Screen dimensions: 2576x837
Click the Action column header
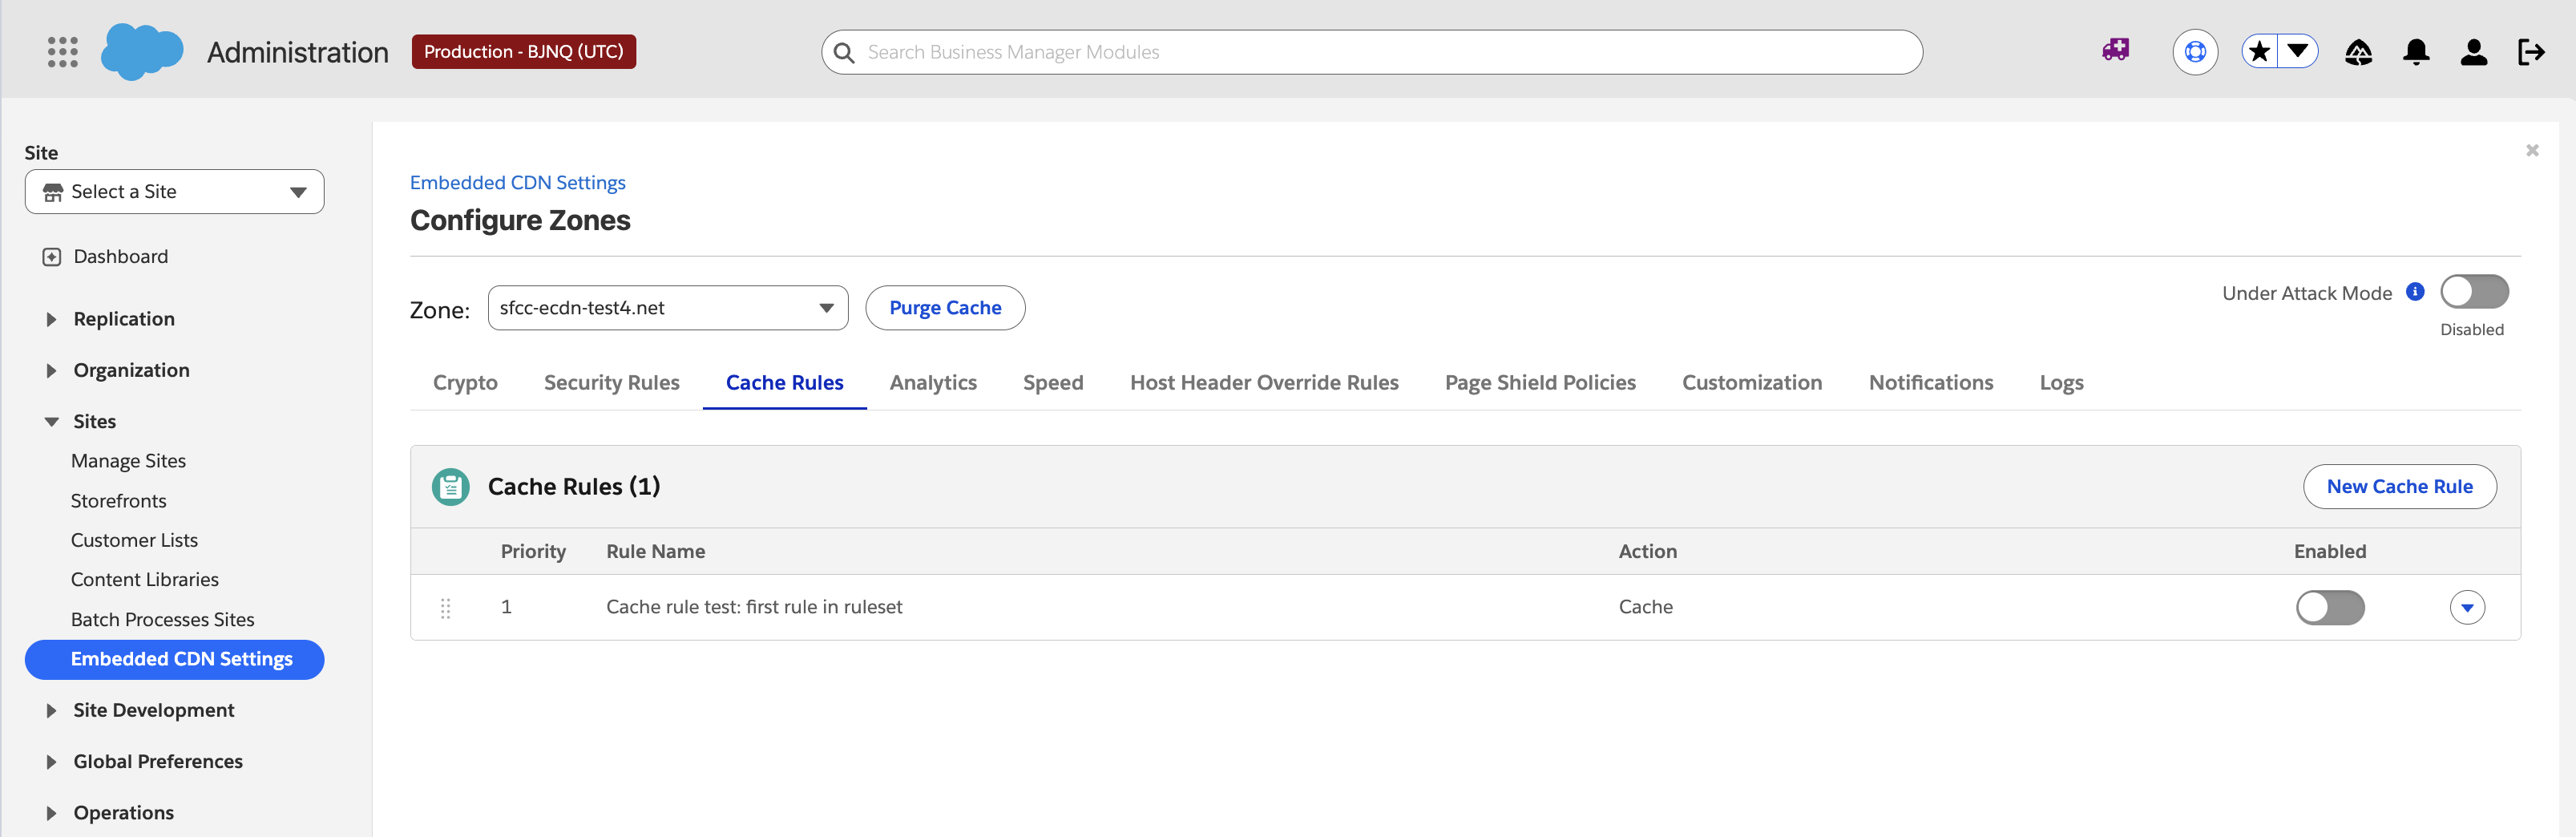(x=1647, y=552)
